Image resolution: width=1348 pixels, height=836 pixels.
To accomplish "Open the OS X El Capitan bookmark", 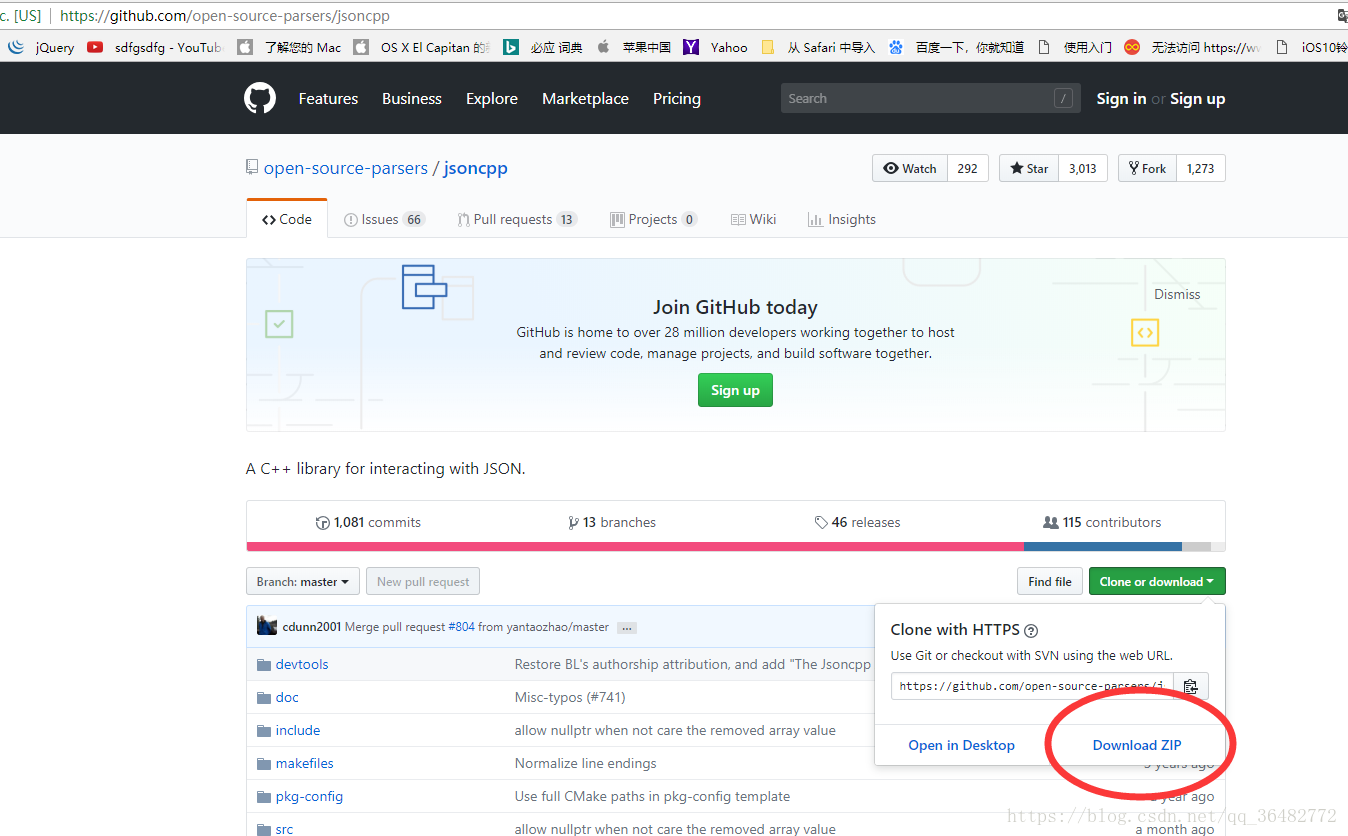I will point(422,47).
